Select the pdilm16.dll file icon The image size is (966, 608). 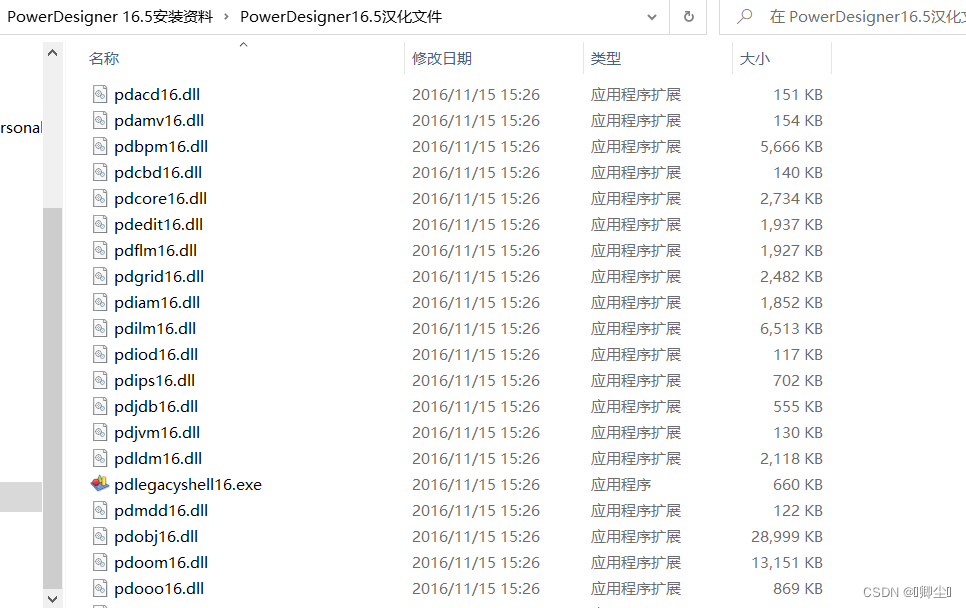(x=100, y=328)
